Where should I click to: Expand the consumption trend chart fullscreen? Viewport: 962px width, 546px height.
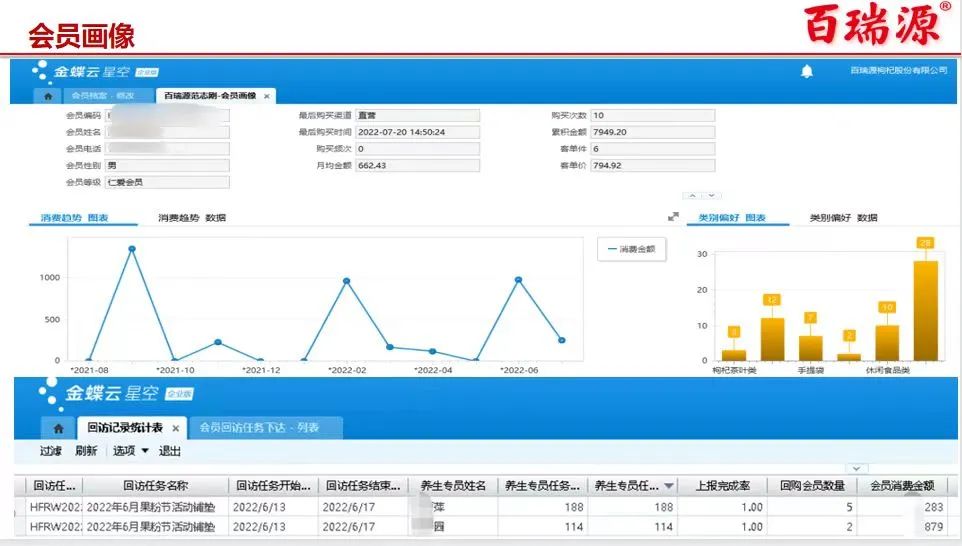tap(673, 217)
